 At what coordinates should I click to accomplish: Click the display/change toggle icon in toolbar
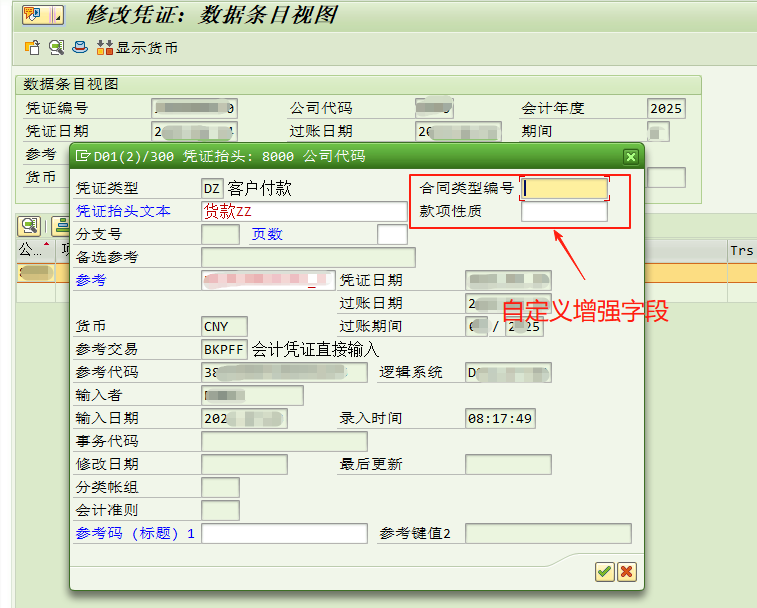[x=32, y=47]
